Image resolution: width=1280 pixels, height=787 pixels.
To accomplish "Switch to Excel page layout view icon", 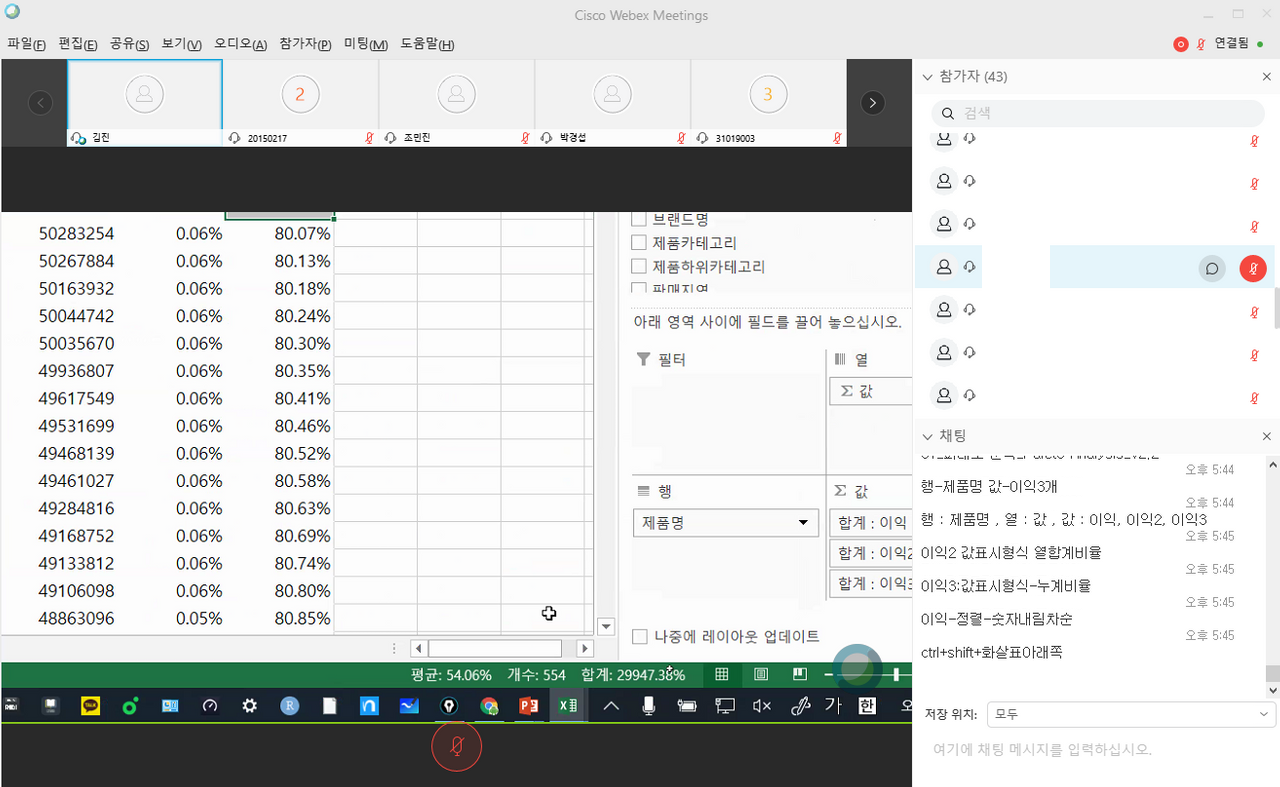I will (x=761, y=675).
